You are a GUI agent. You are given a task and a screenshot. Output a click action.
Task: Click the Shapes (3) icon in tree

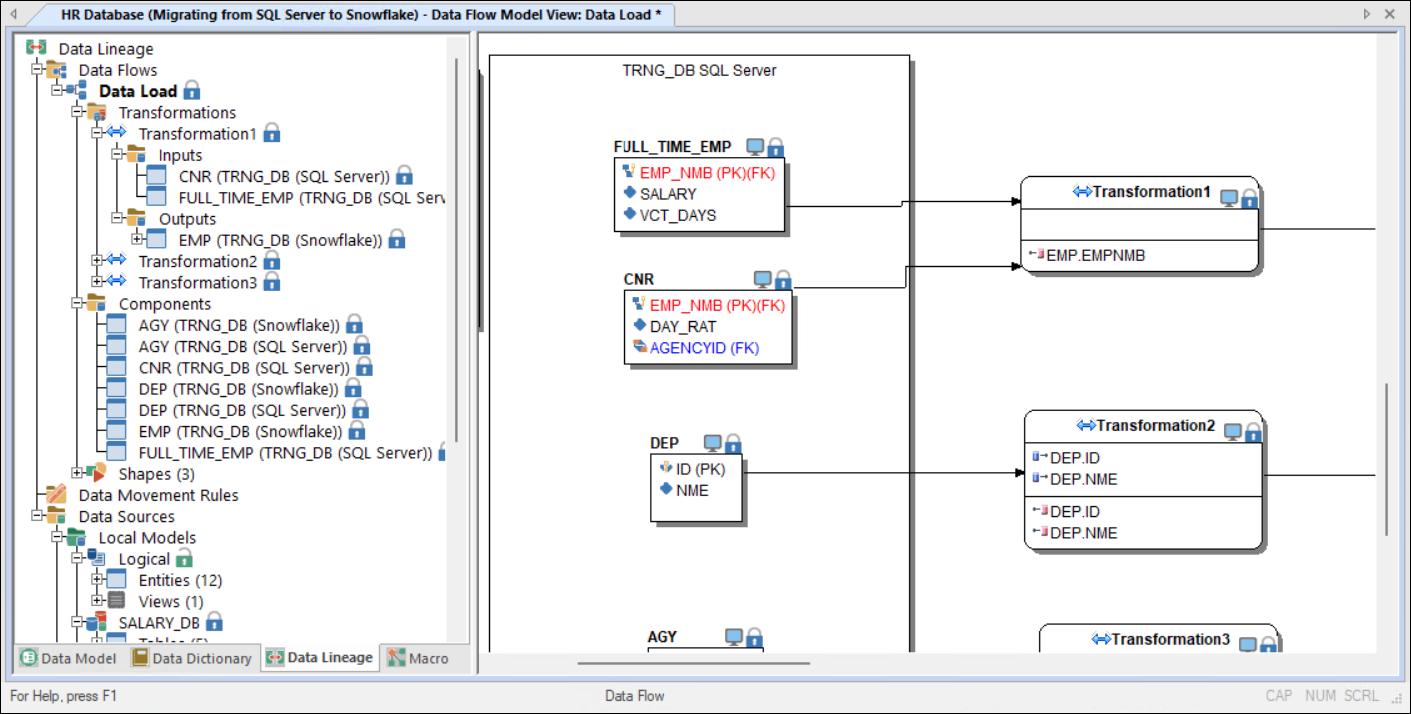(96, 473)
